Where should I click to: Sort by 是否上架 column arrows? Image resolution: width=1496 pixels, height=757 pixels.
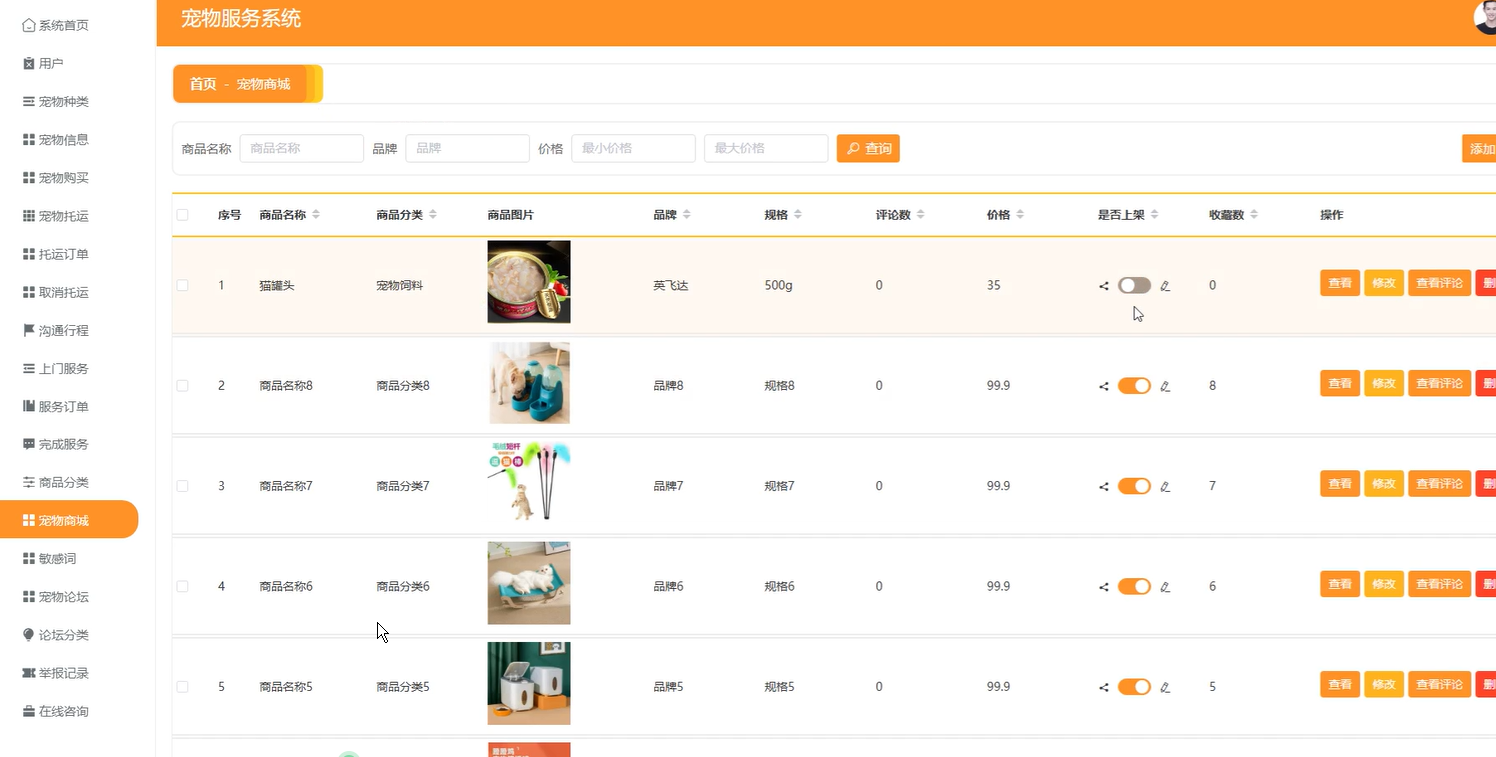pyautogui.click(x=1155, y=215)
